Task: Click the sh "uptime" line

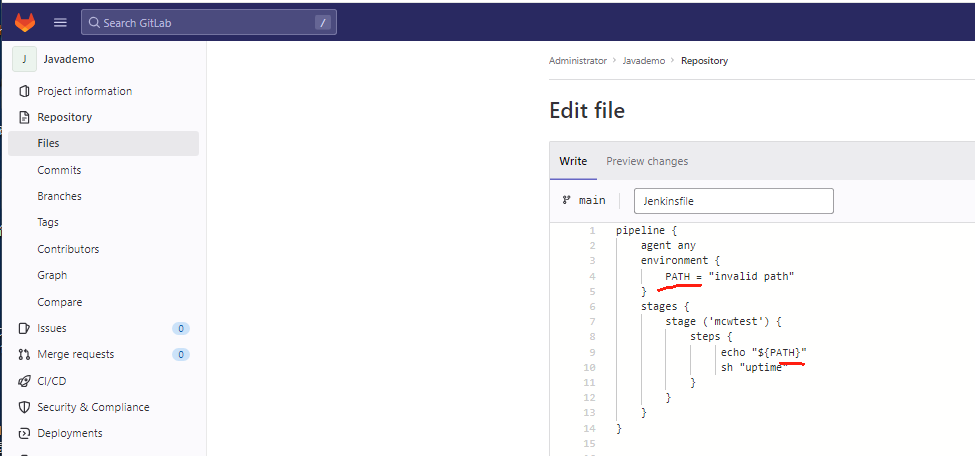Action: click(x=754, y=368)
